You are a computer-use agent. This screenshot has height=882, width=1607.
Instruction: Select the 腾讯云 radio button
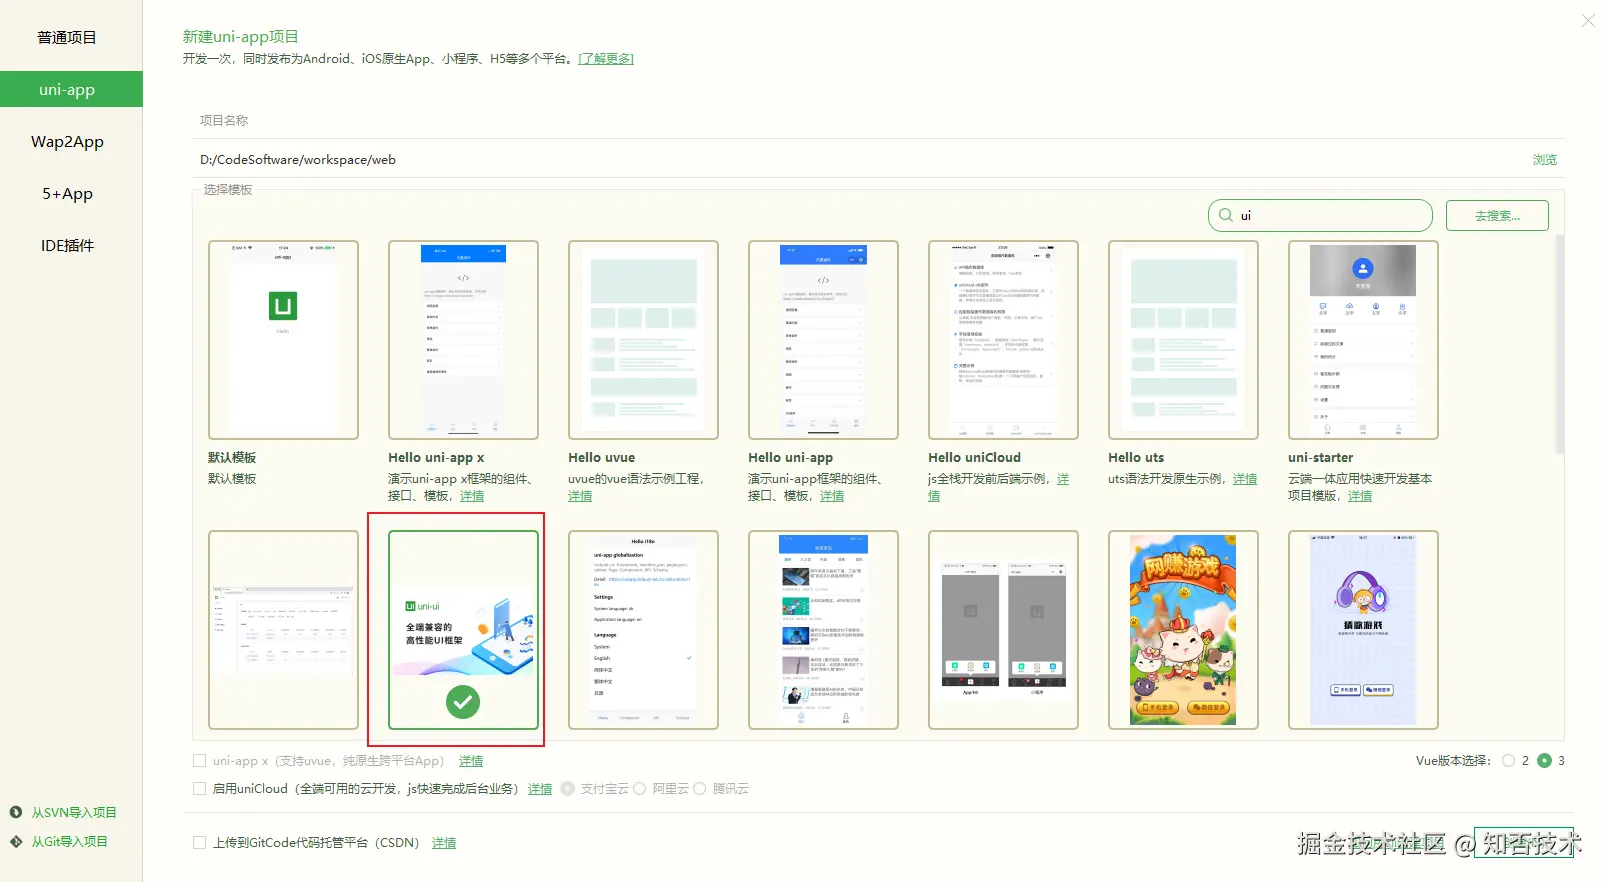(x=700, y=789)
